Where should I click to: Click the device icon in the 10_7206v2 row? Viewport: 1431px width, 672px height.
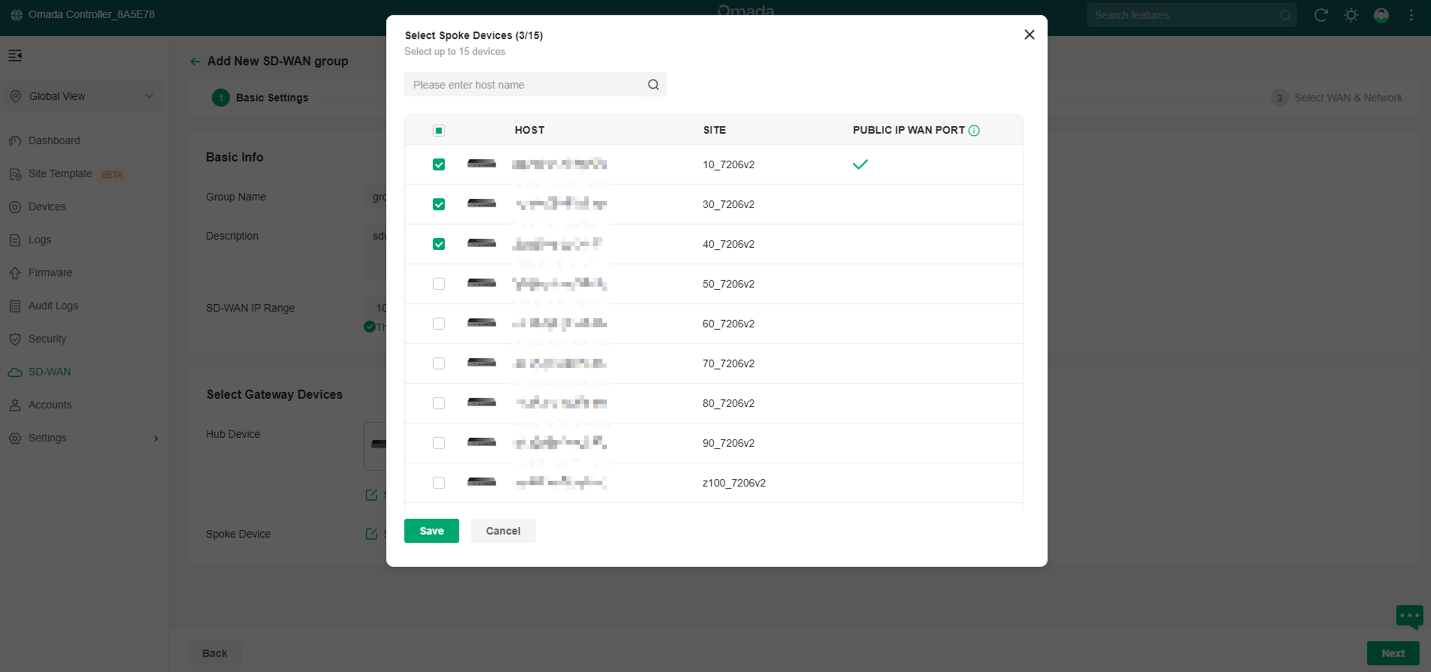(x=481, y=163)
